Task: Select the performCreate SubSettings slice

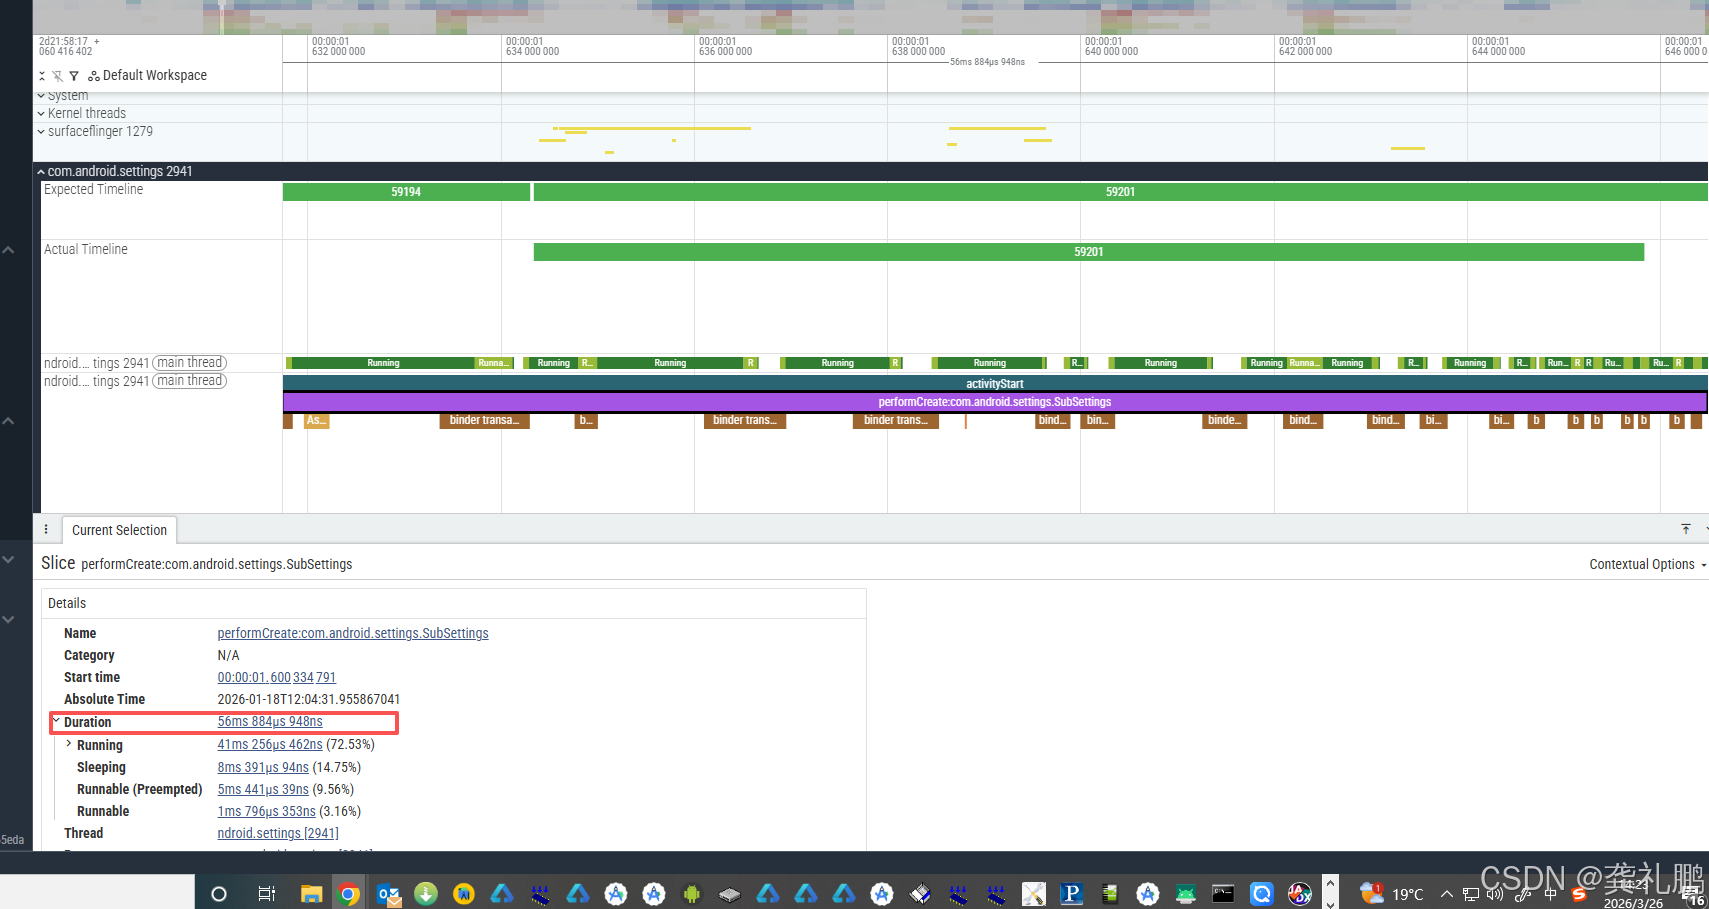Action: (995, 402)
